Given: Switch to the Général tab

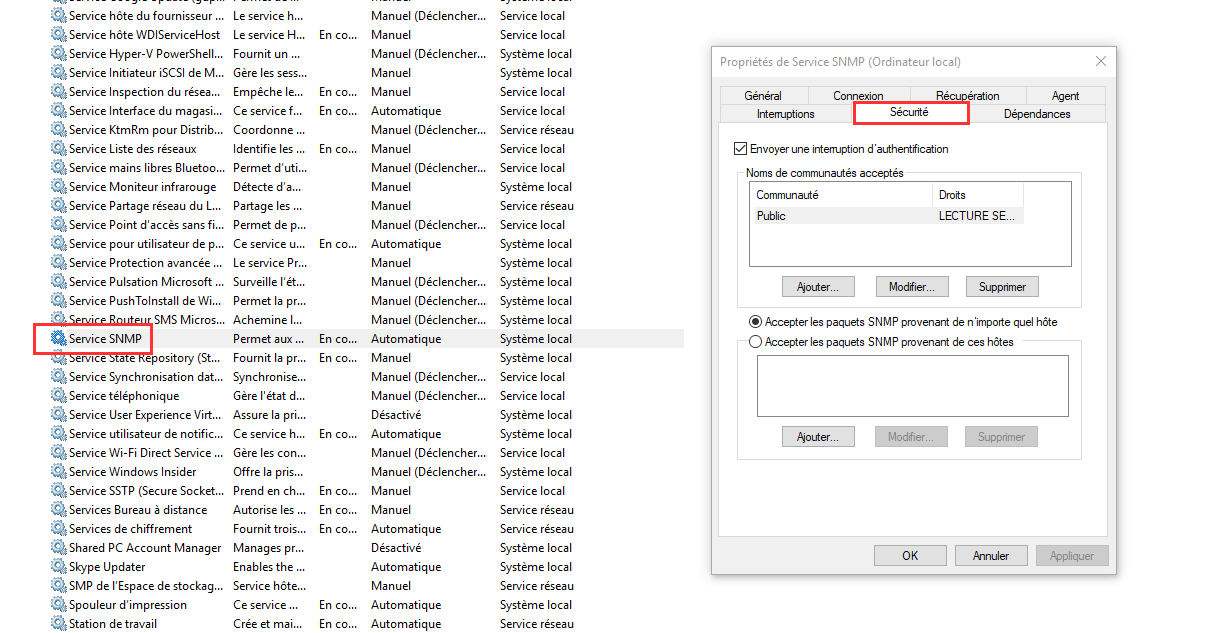Looking at the screenshot, I should [763, 96].
